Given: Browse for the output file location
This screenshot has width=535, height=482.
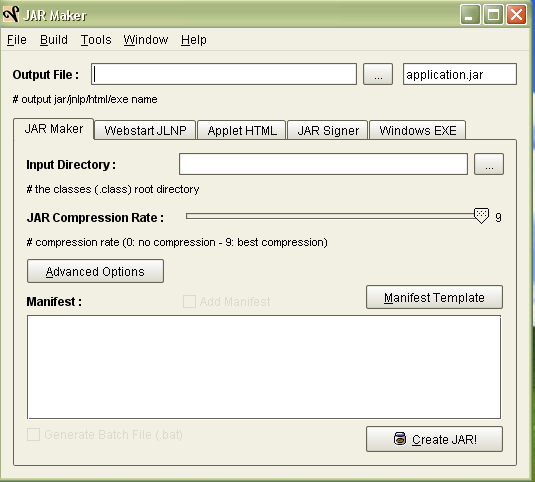Looking at the screenshot, I should click(x=378, y=74).
